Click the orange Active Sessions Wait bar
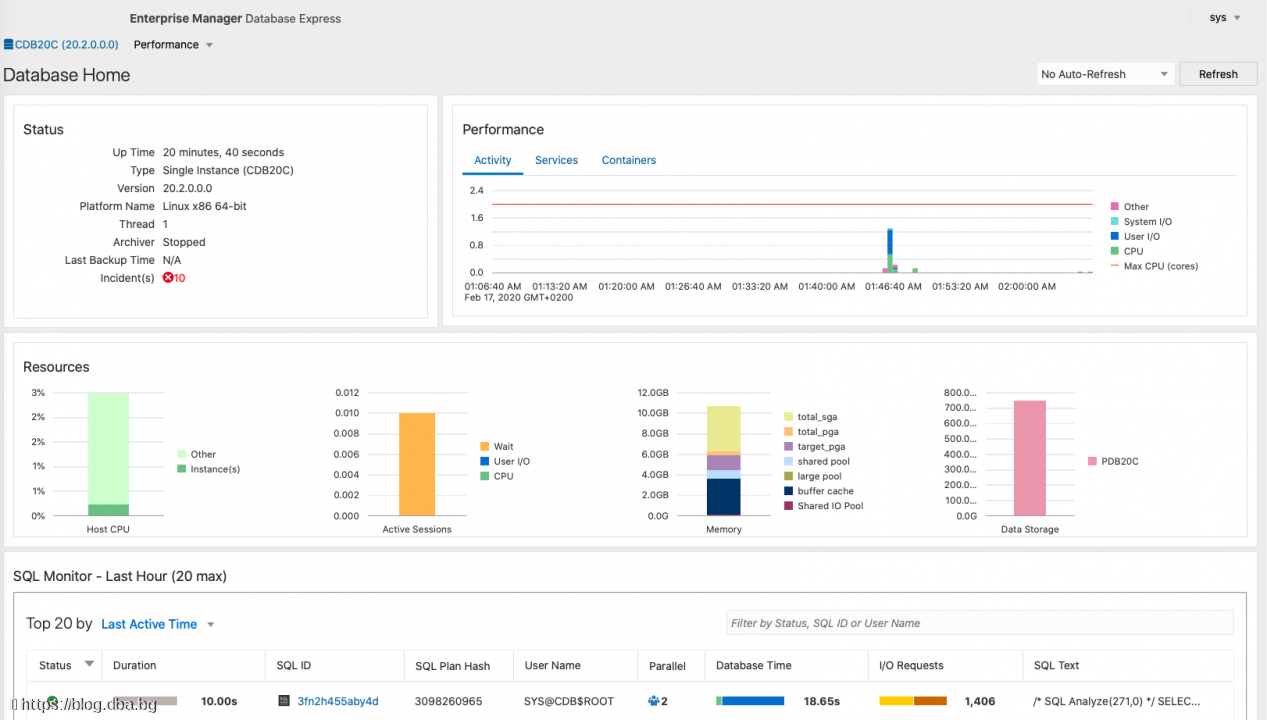This screenshot has height=720, width=1267. coord(416,464)
